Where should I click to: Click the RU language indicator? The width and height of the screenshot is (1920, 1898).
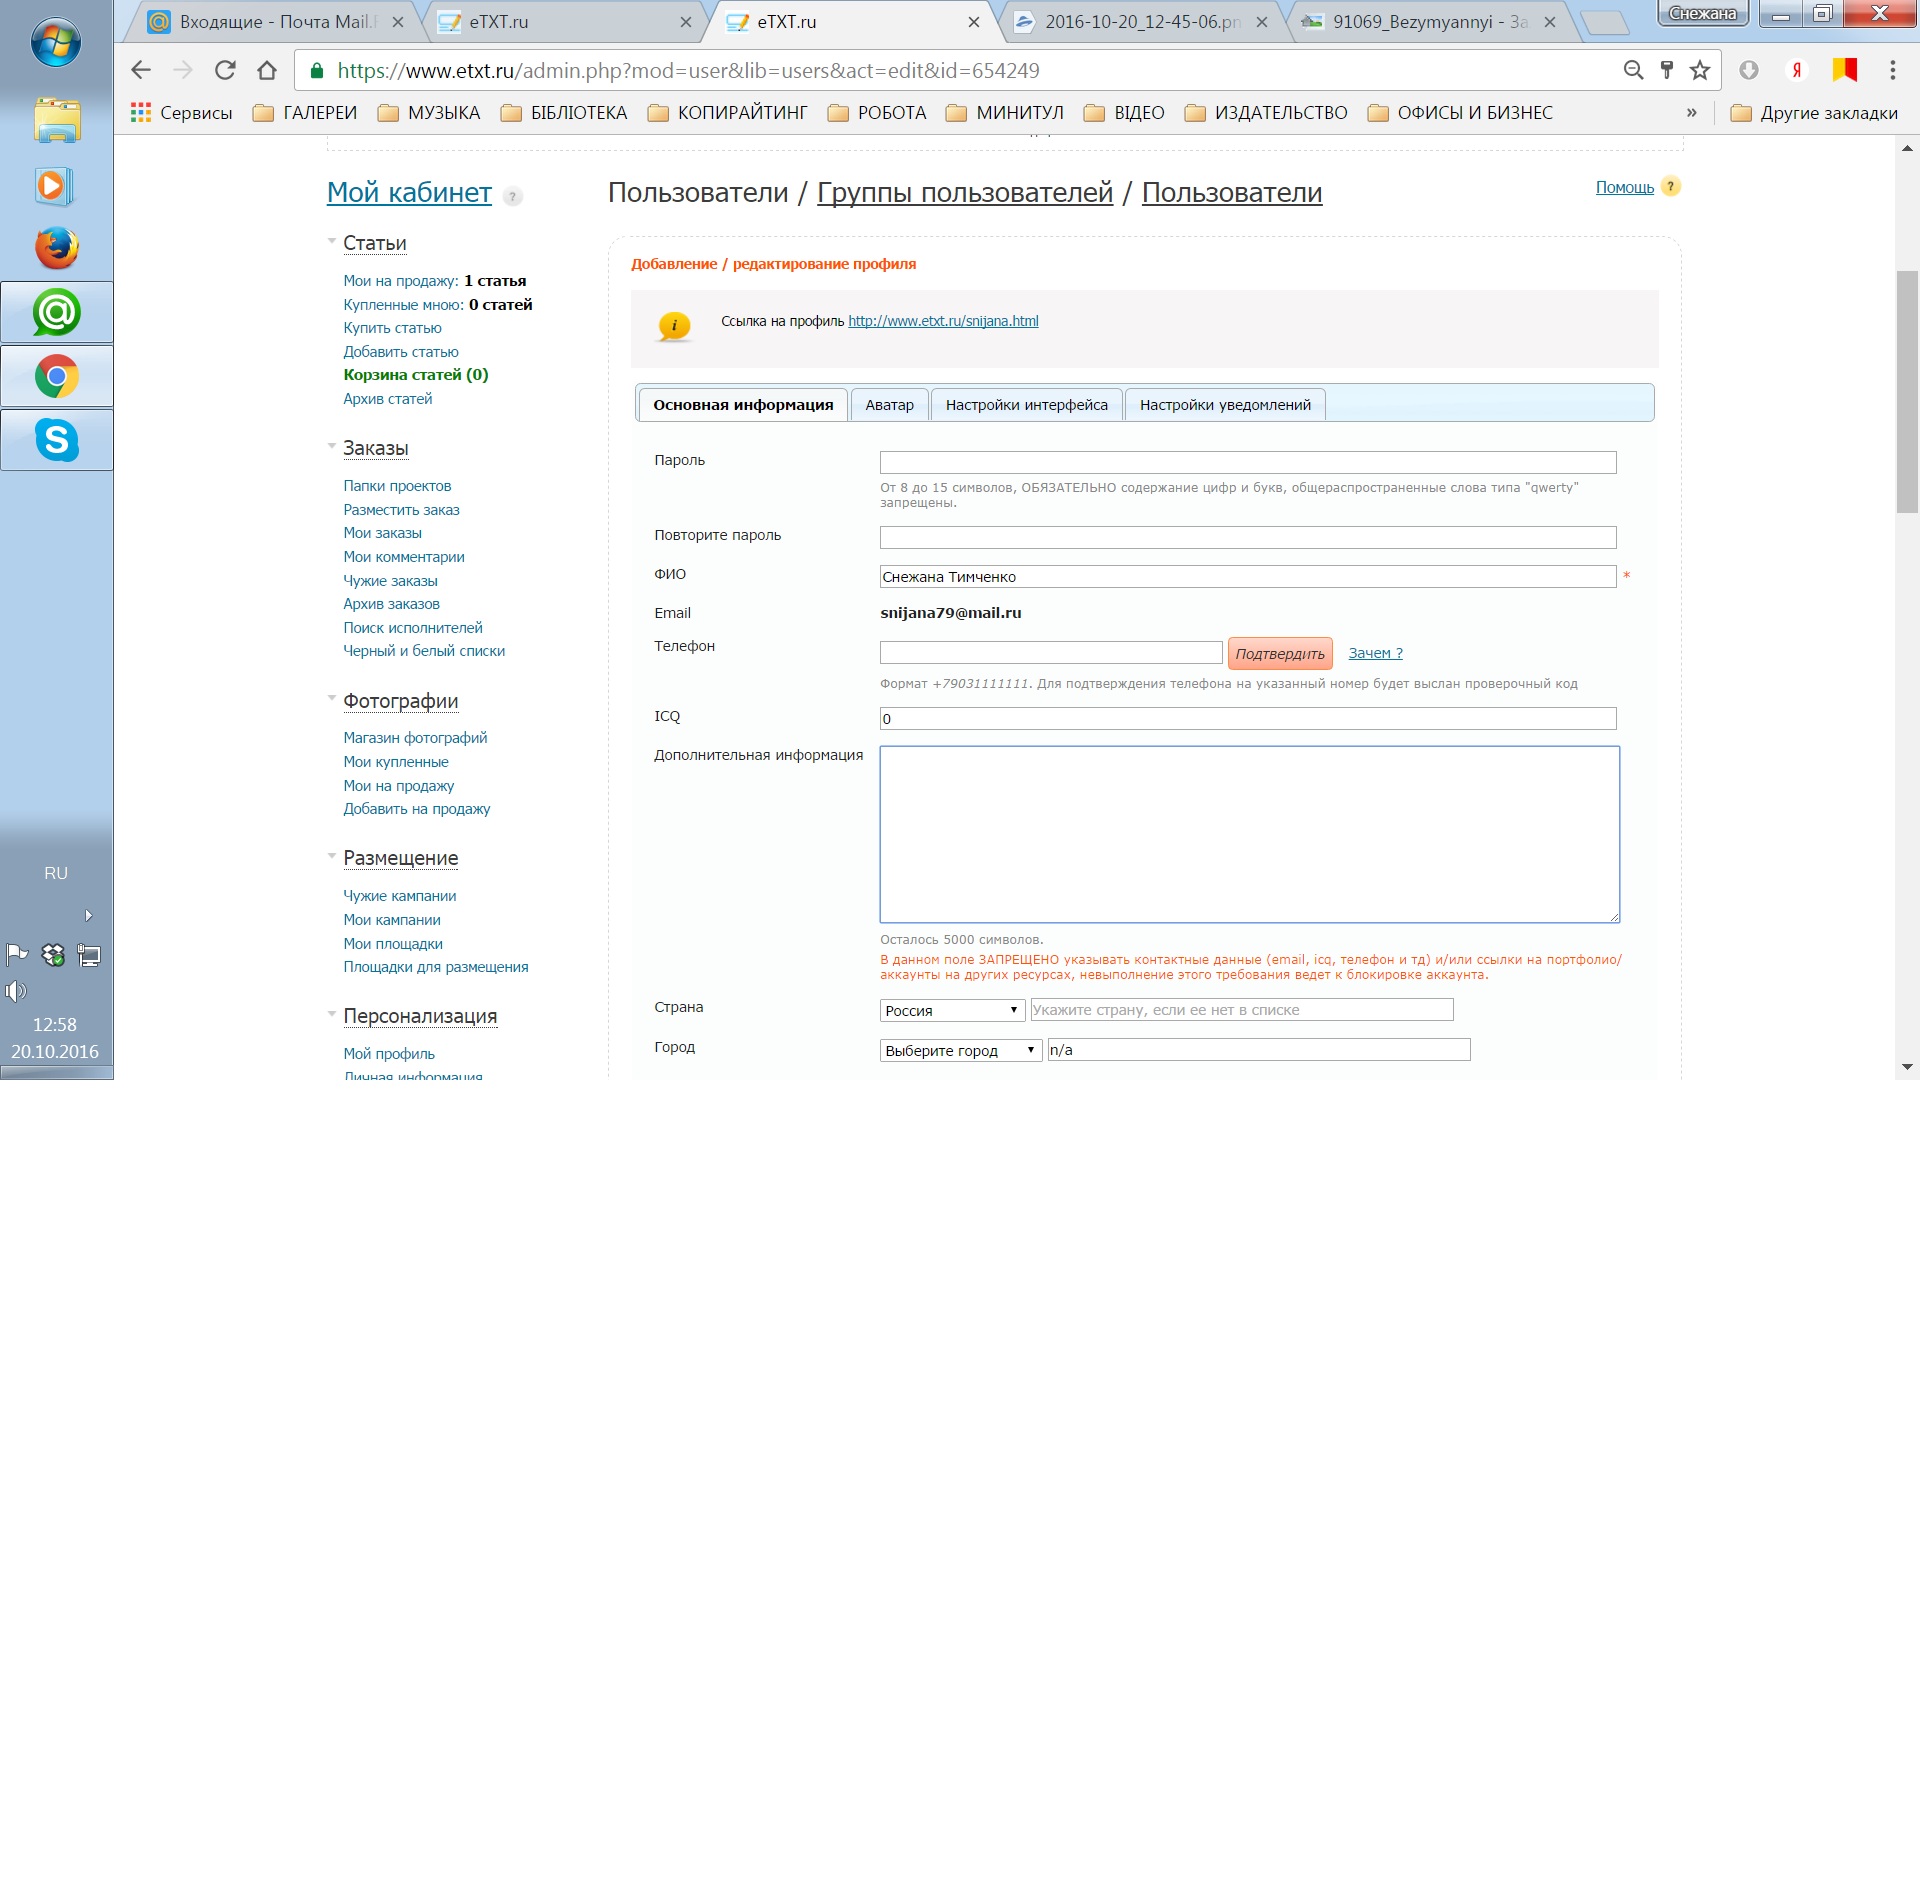coord(56,873)
